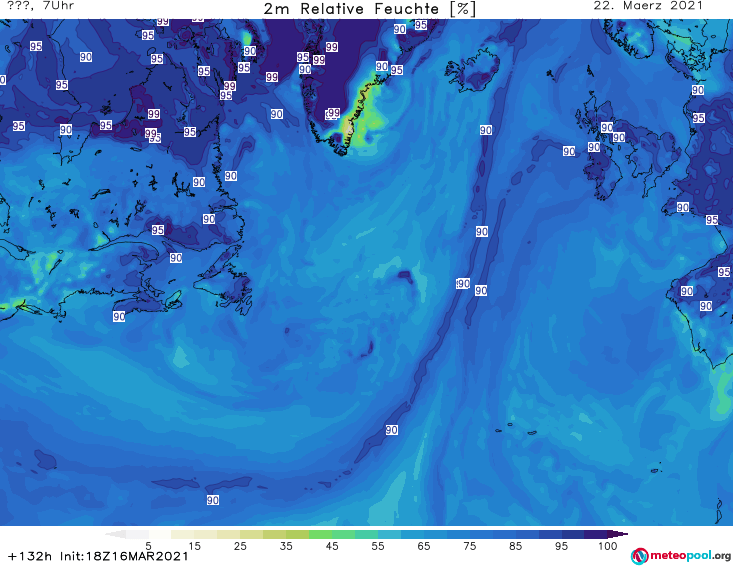Screen dimensions: 733x566
Task: Click the 'Init:18Z16MAR2021' run label
Action: click(x=124, y=556)
